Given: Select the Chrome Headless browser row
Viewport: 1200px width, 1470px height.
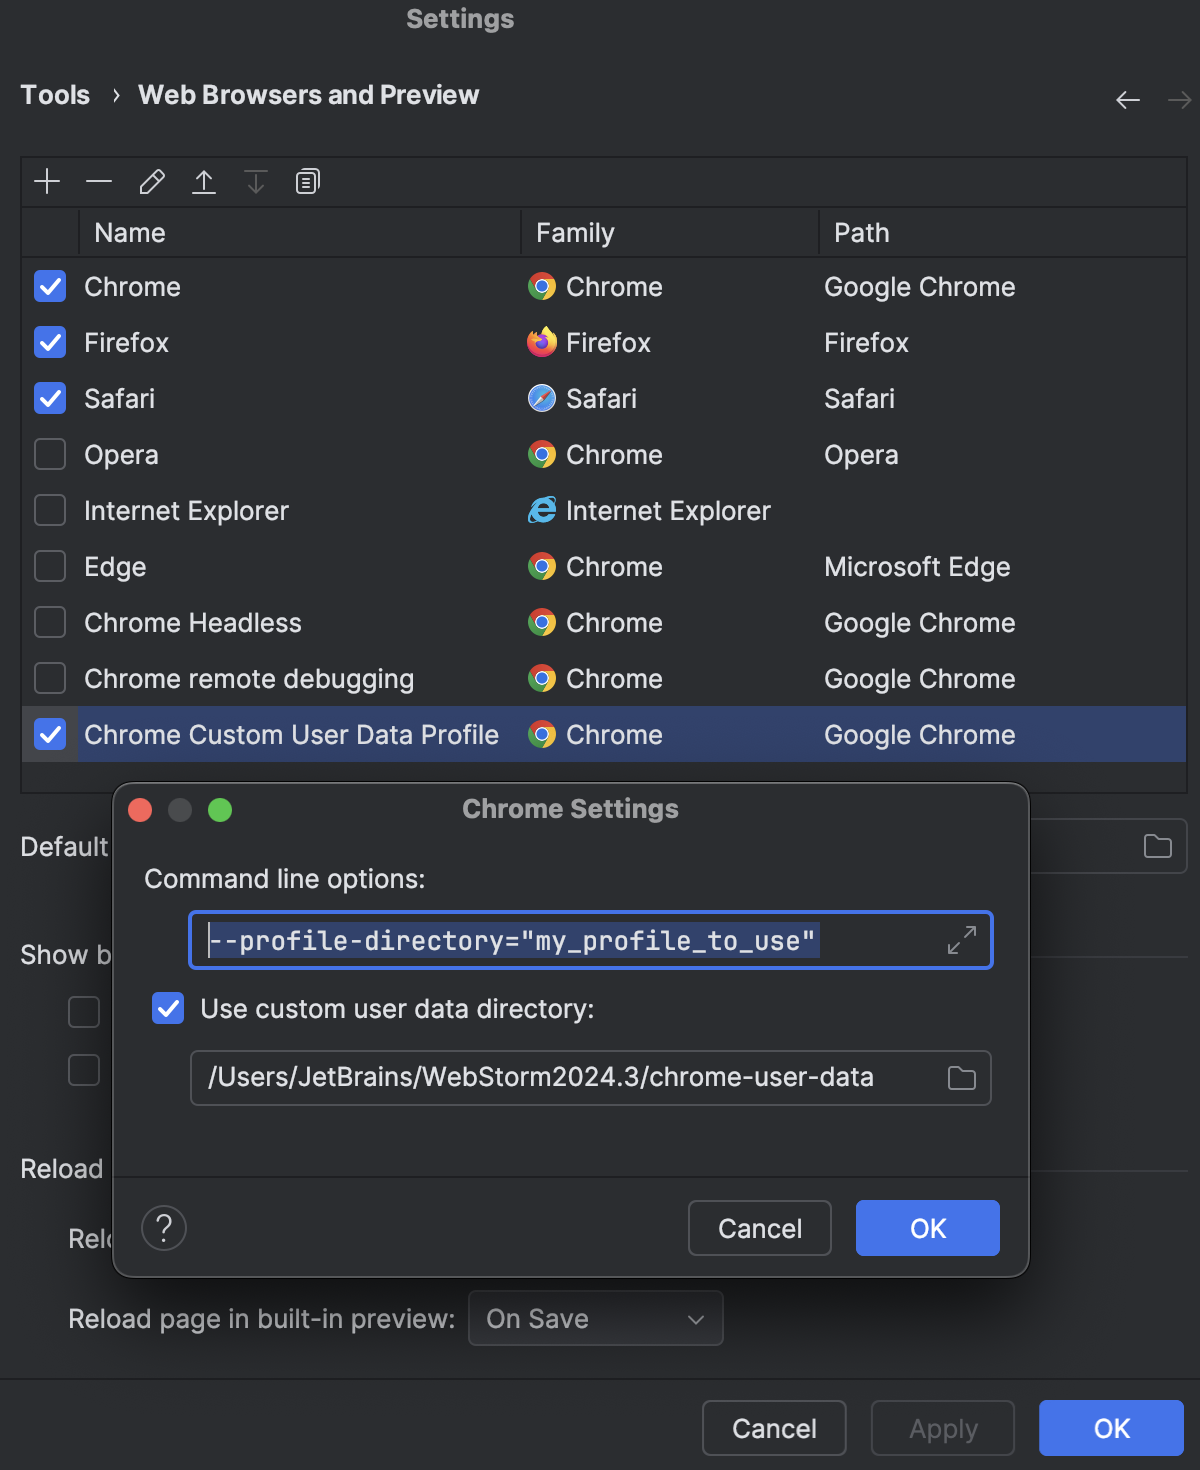Looking at the screenshot, I should [192, 622].
